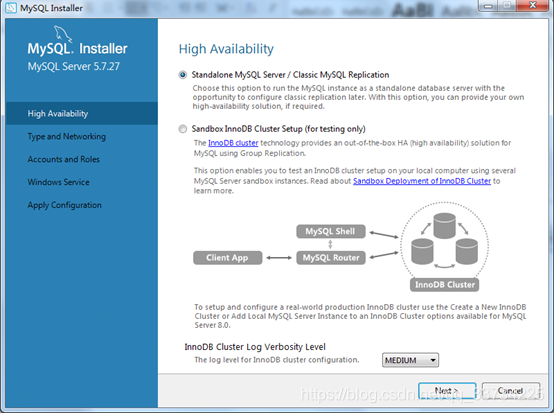Expand the MEDIUM log verbosity dropdown
Viewport: 554px width, 413px height.
pyautogui.click(x=410, y=360)
